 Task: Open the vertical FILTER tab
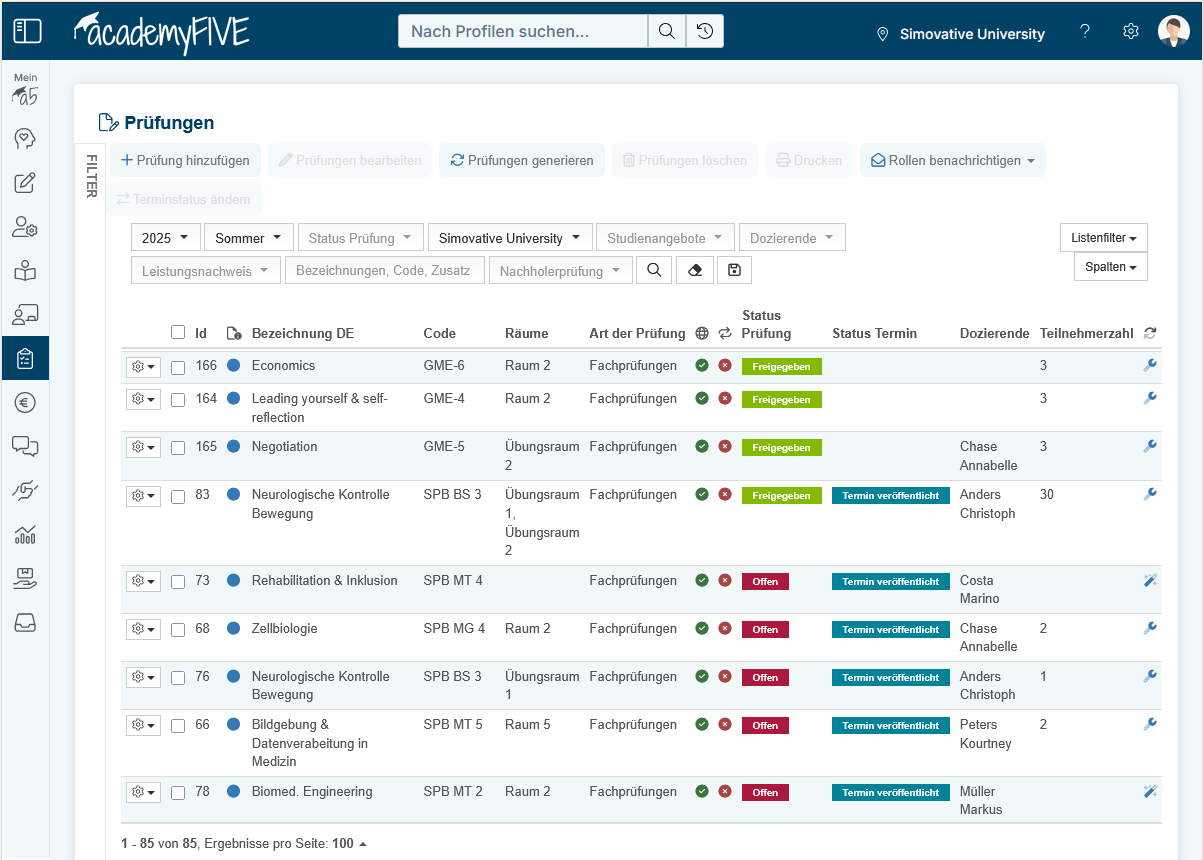[x=90, y=176]
